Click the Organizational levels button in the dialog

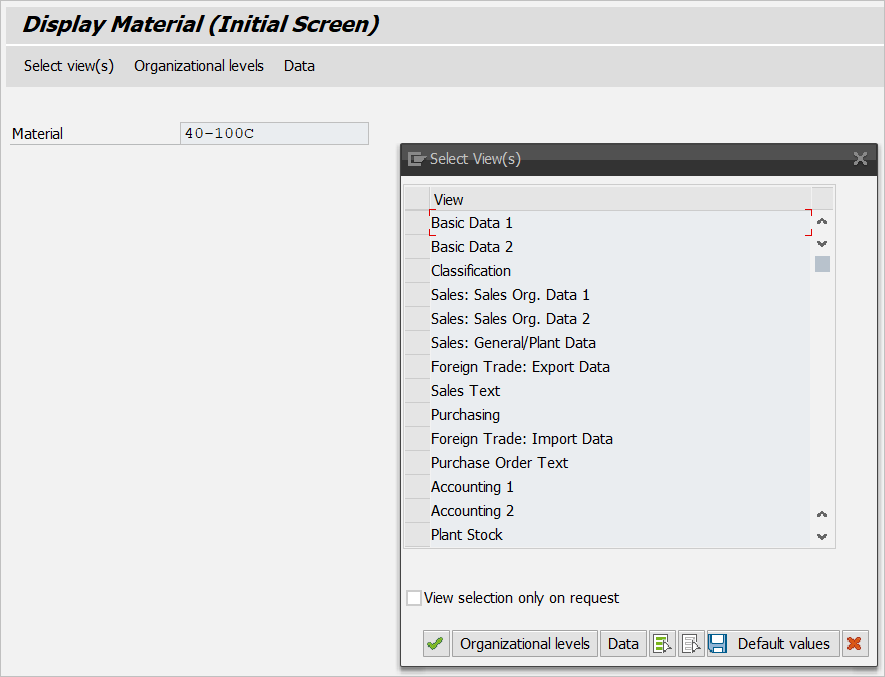(x=525, y=644)
